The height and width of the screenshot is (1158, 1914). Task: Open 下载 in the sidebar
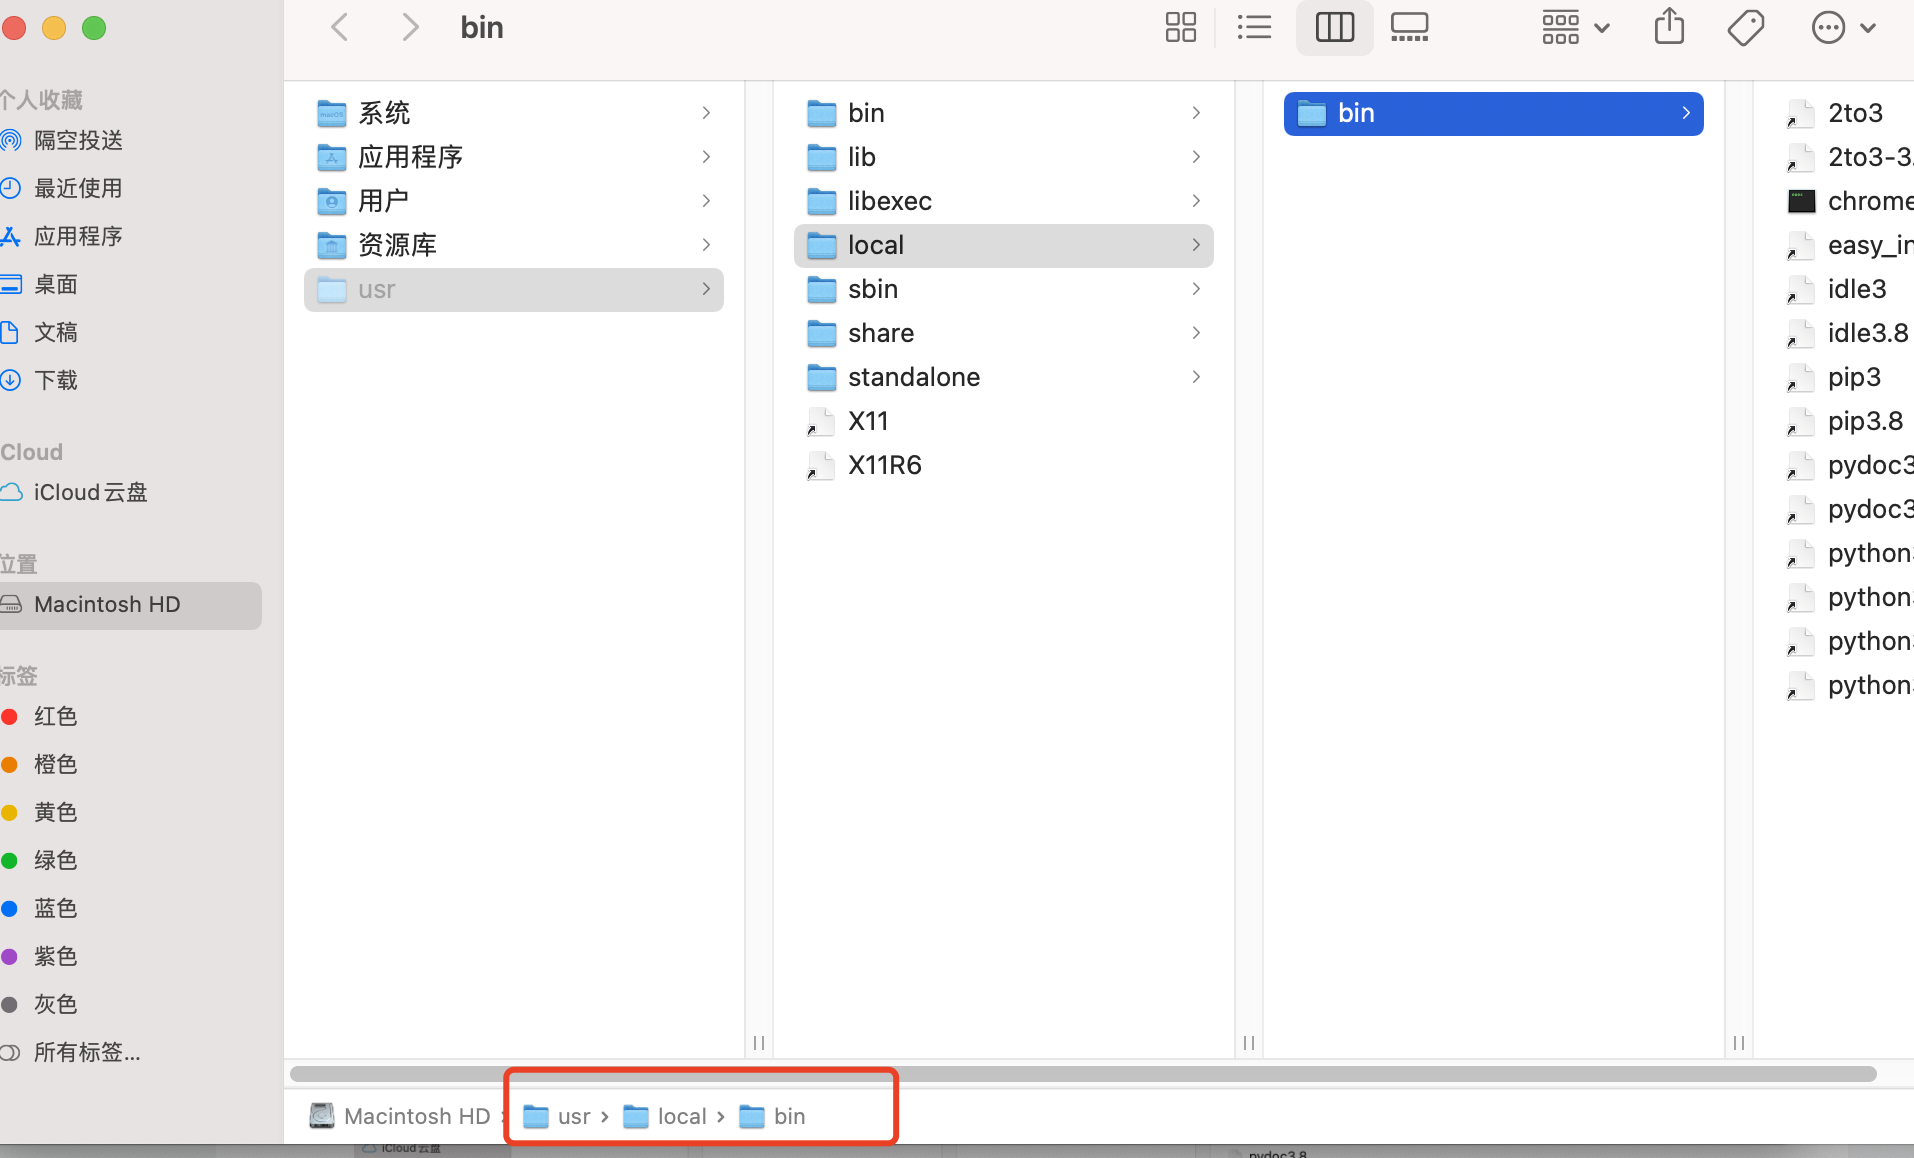click(55, 380)
